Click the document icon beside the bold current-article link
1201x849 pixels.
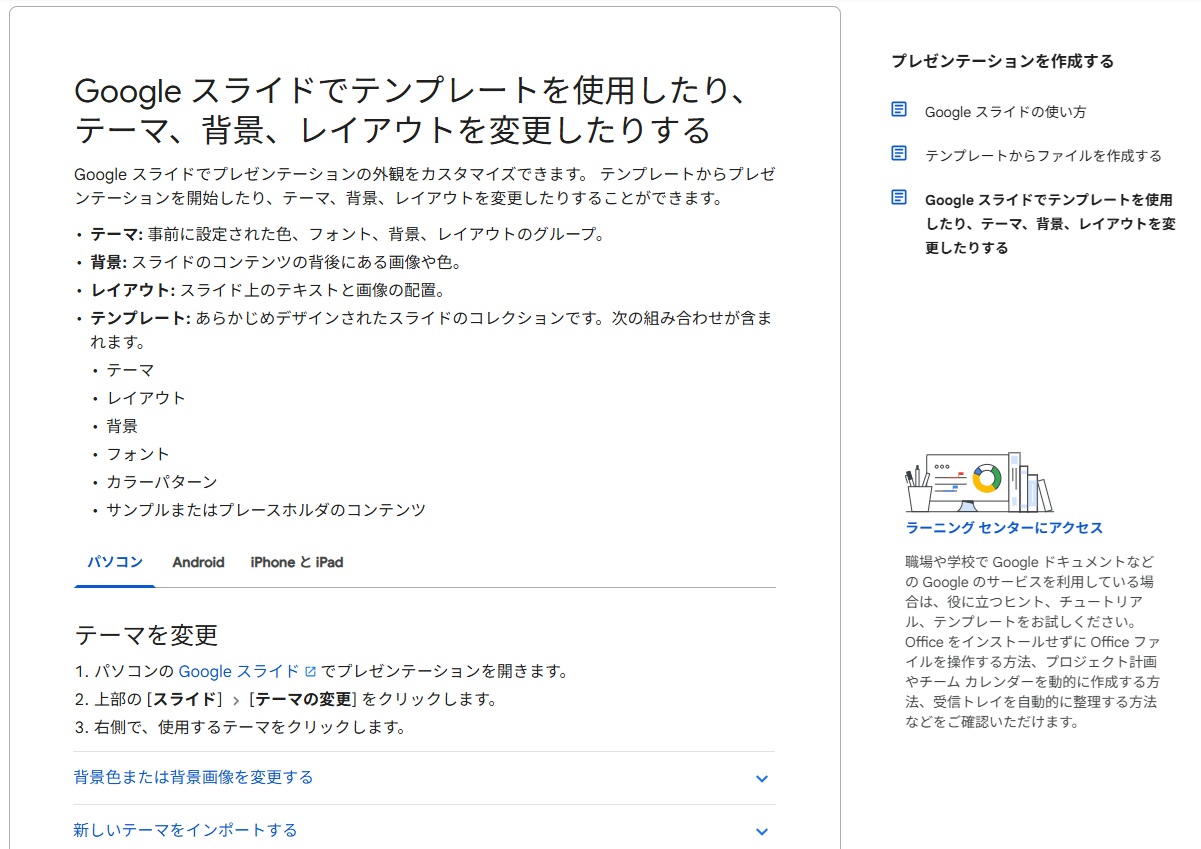(x=899, y=198)
